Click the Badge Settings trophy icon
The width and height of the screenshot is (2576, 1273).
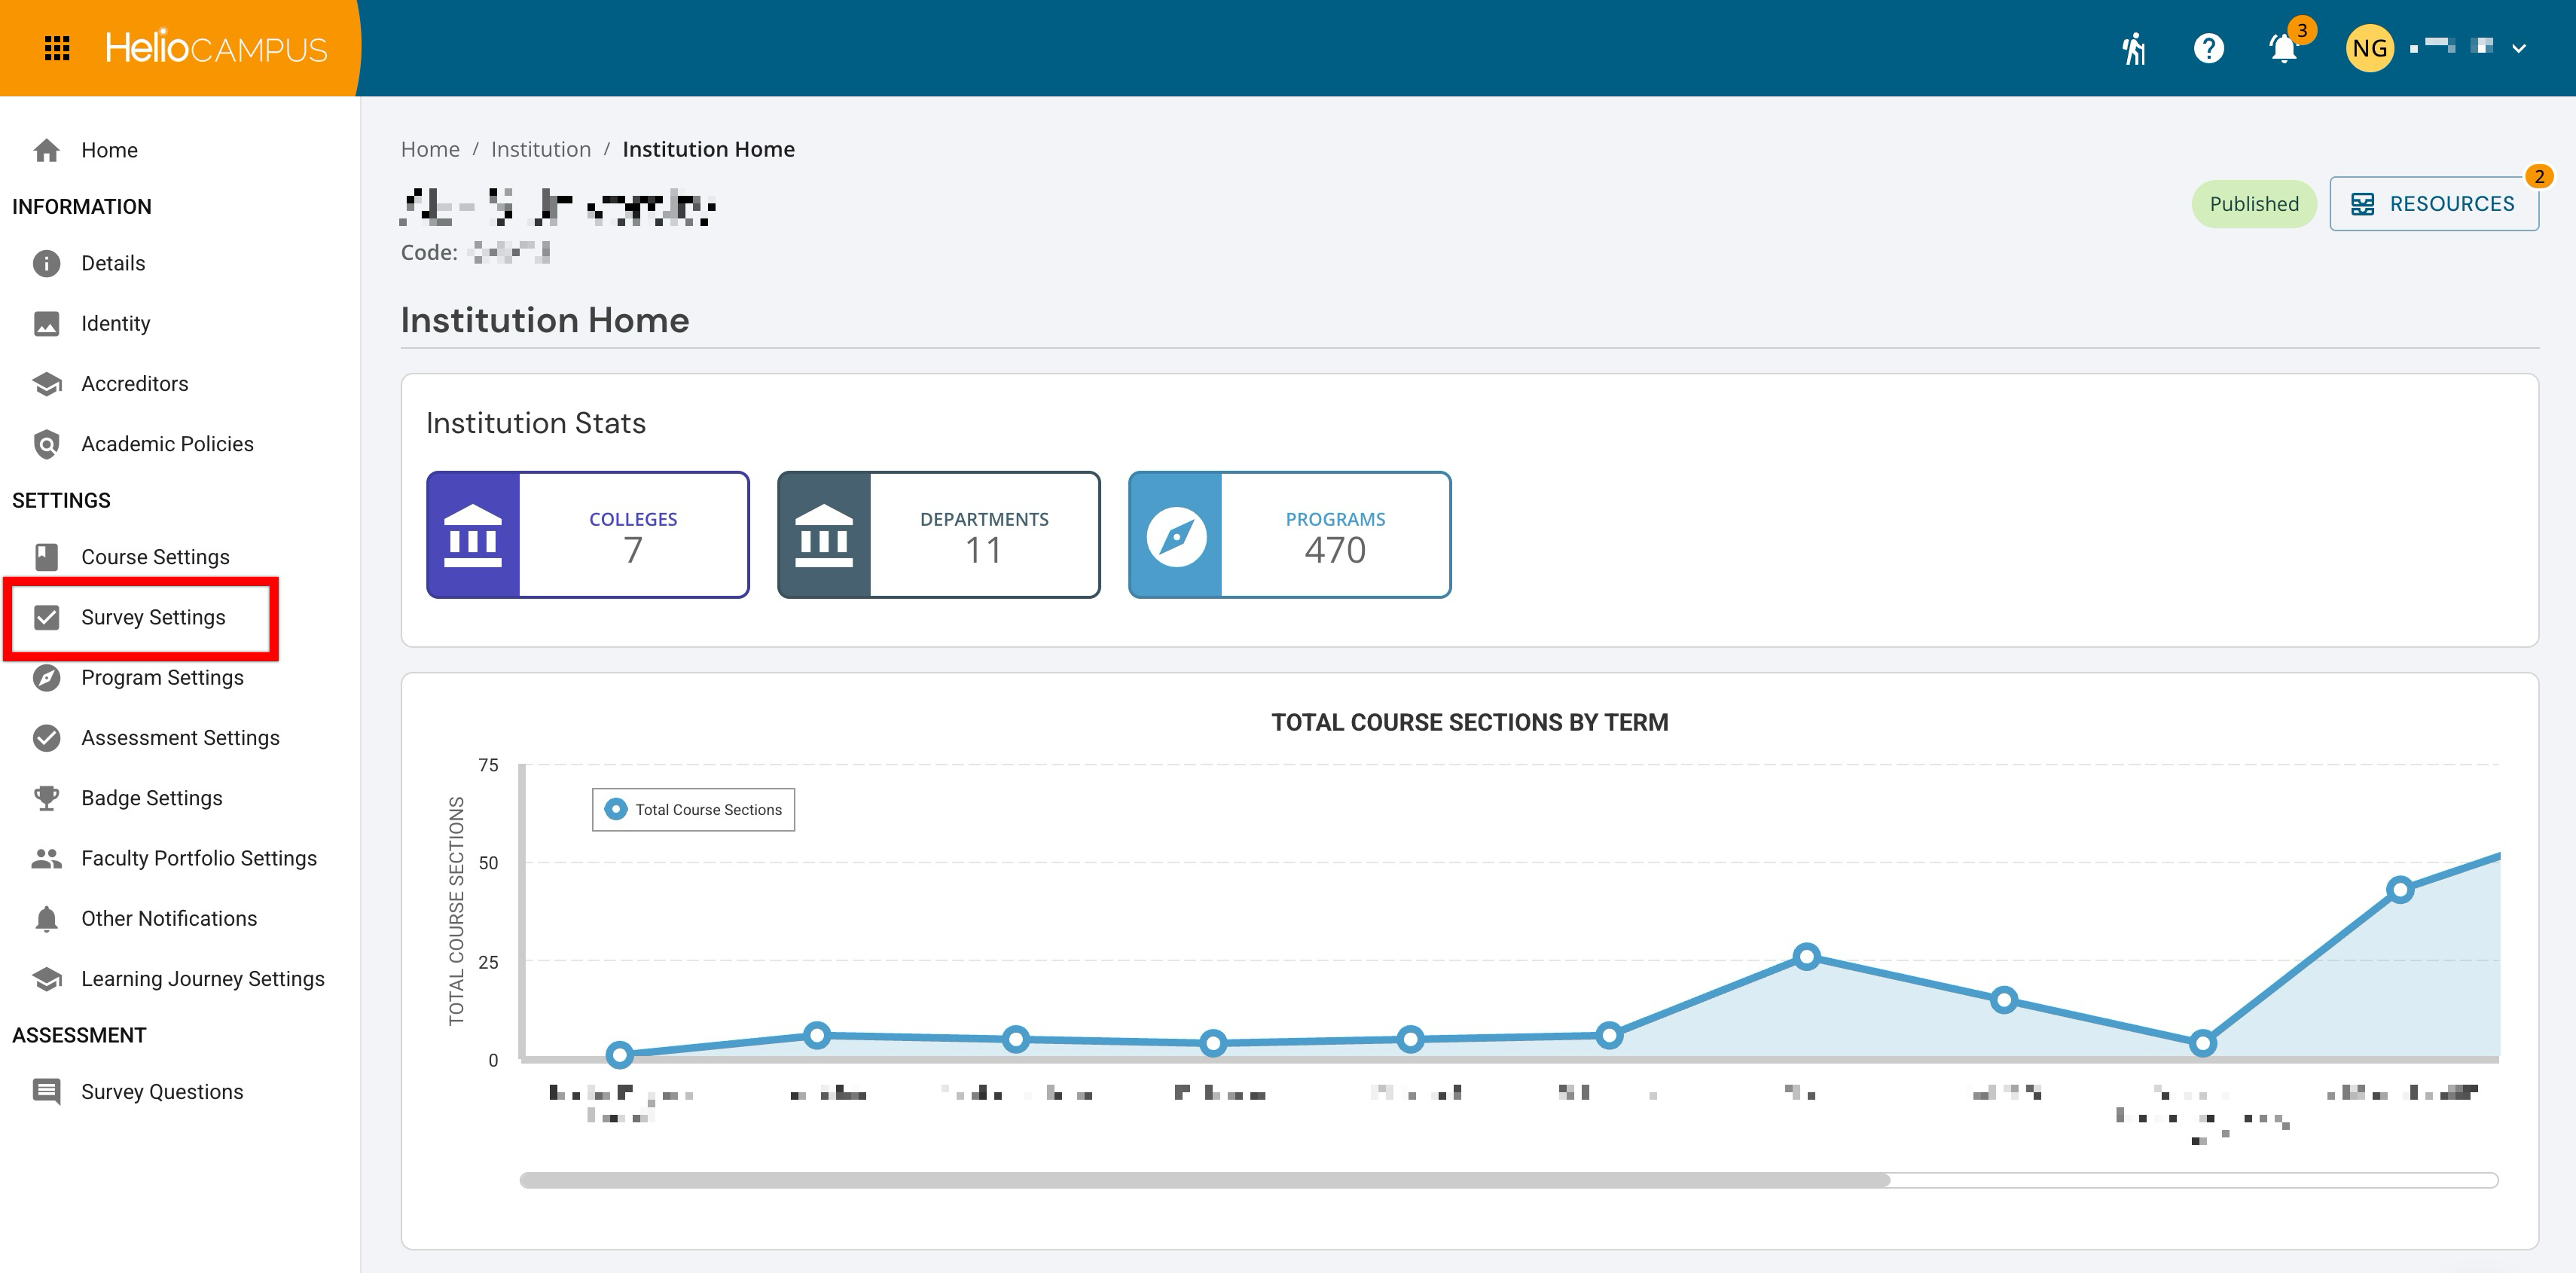point(46,798)
